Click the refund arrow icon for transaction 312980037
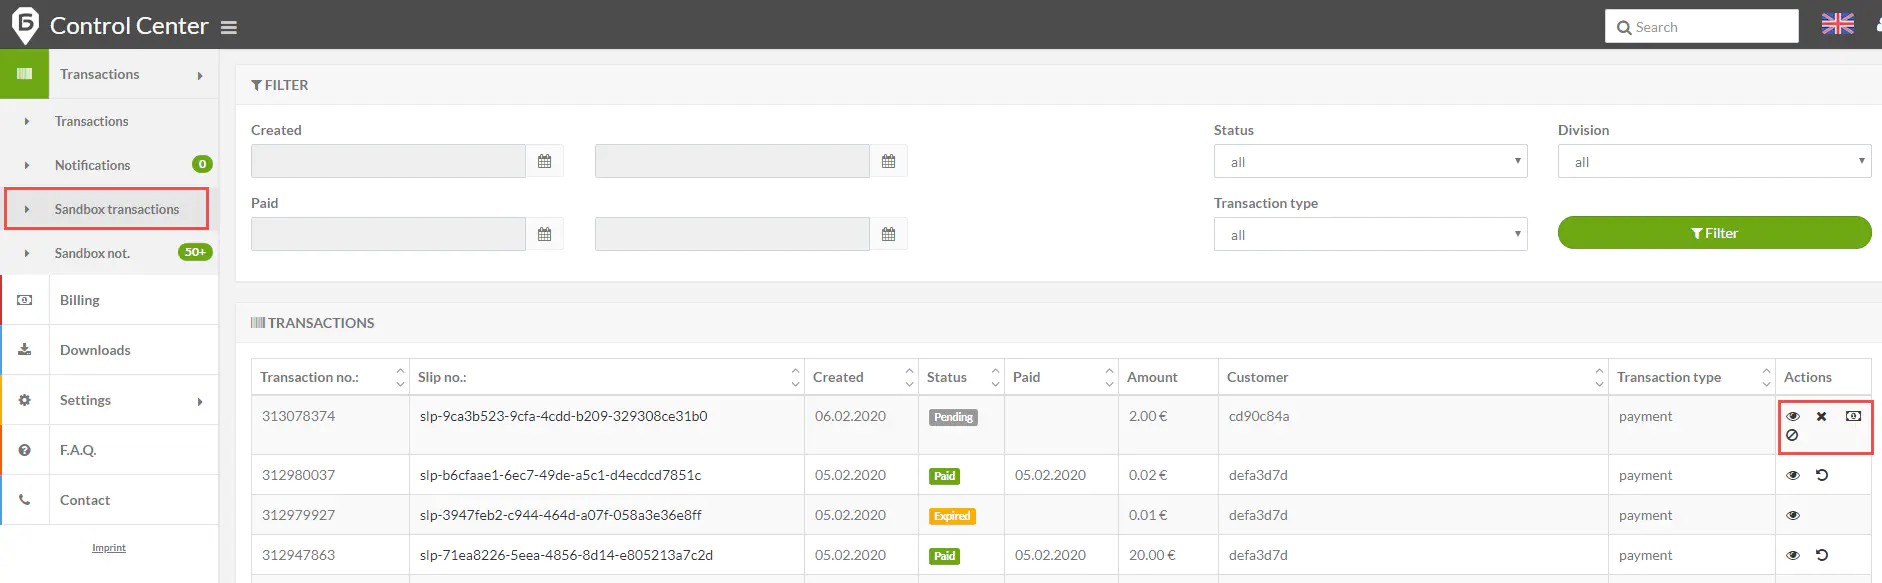 tap(1822, 476)
